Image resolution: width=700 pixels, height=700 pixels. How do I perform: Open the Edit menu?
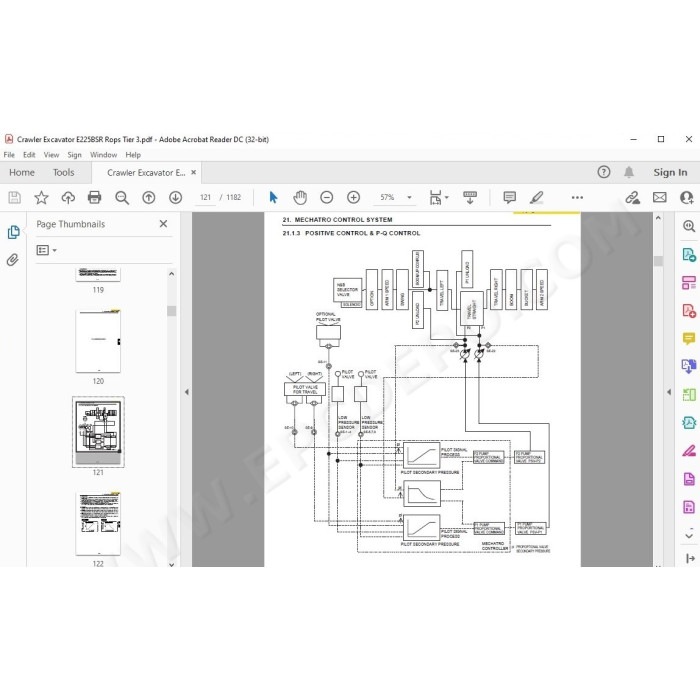[29, 154]
